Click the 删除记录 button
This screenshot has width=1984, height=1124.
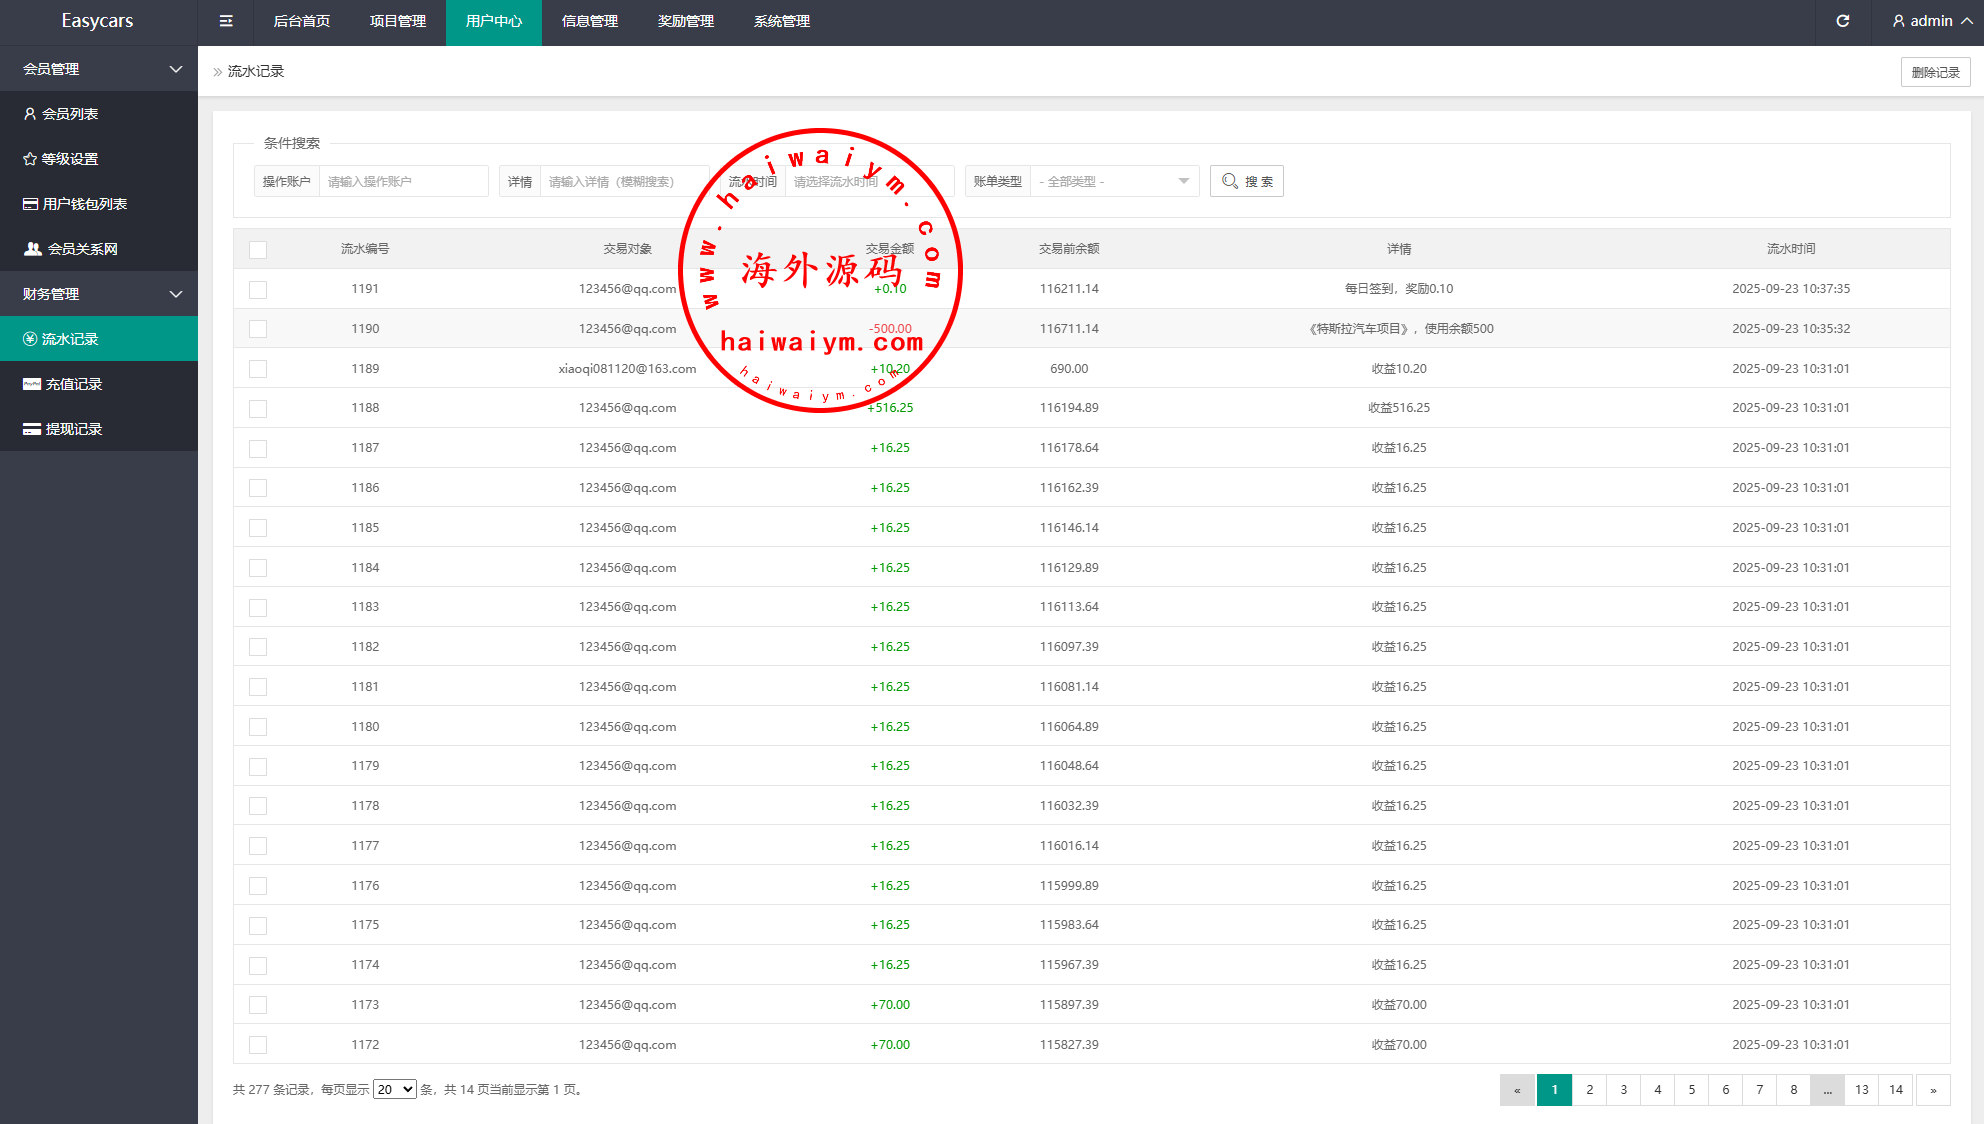tap(1935, 72)
